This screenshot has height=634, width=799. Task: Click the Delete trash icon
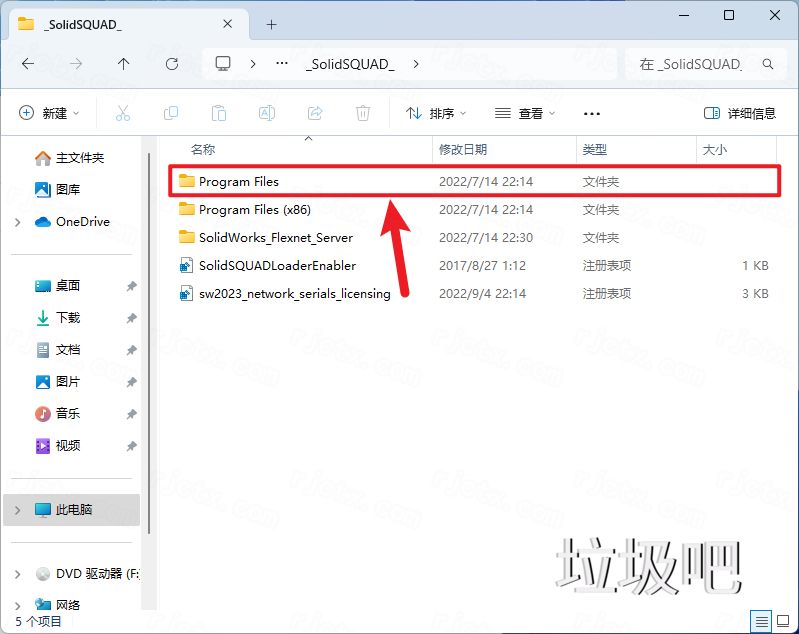coord(363,113)
